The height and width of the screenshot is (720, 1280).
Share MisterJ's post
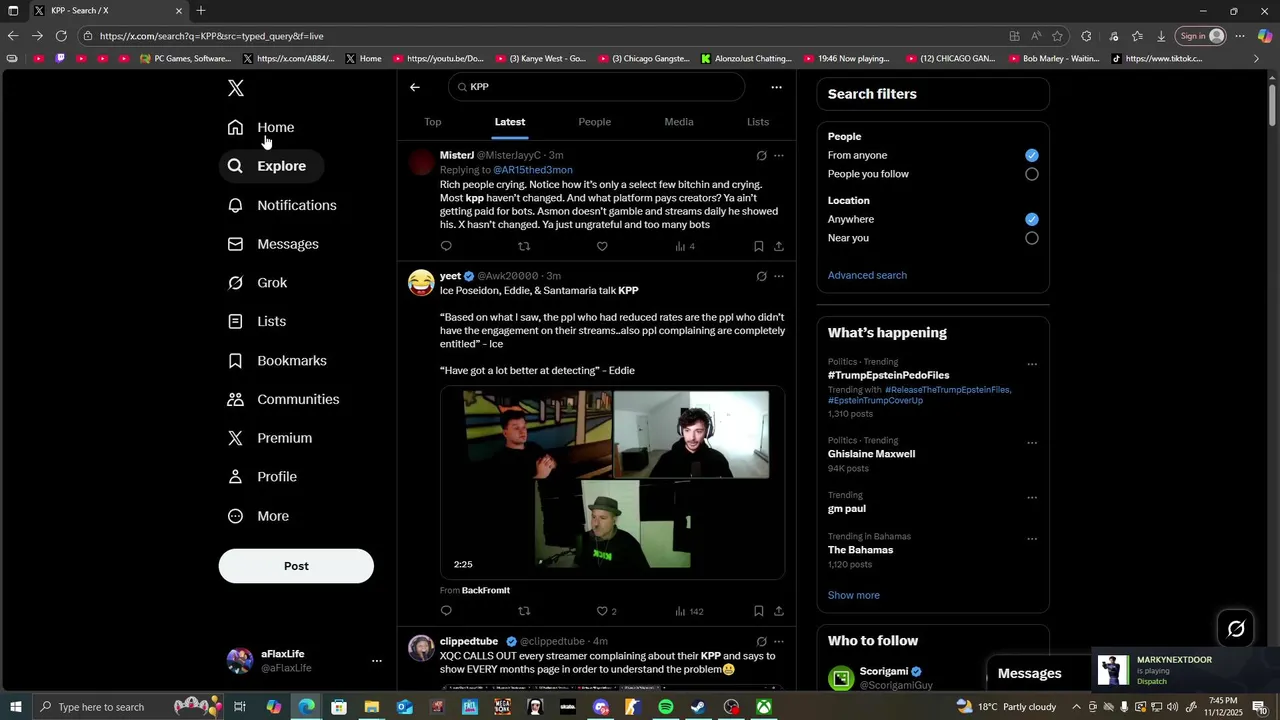coord(779,246)
